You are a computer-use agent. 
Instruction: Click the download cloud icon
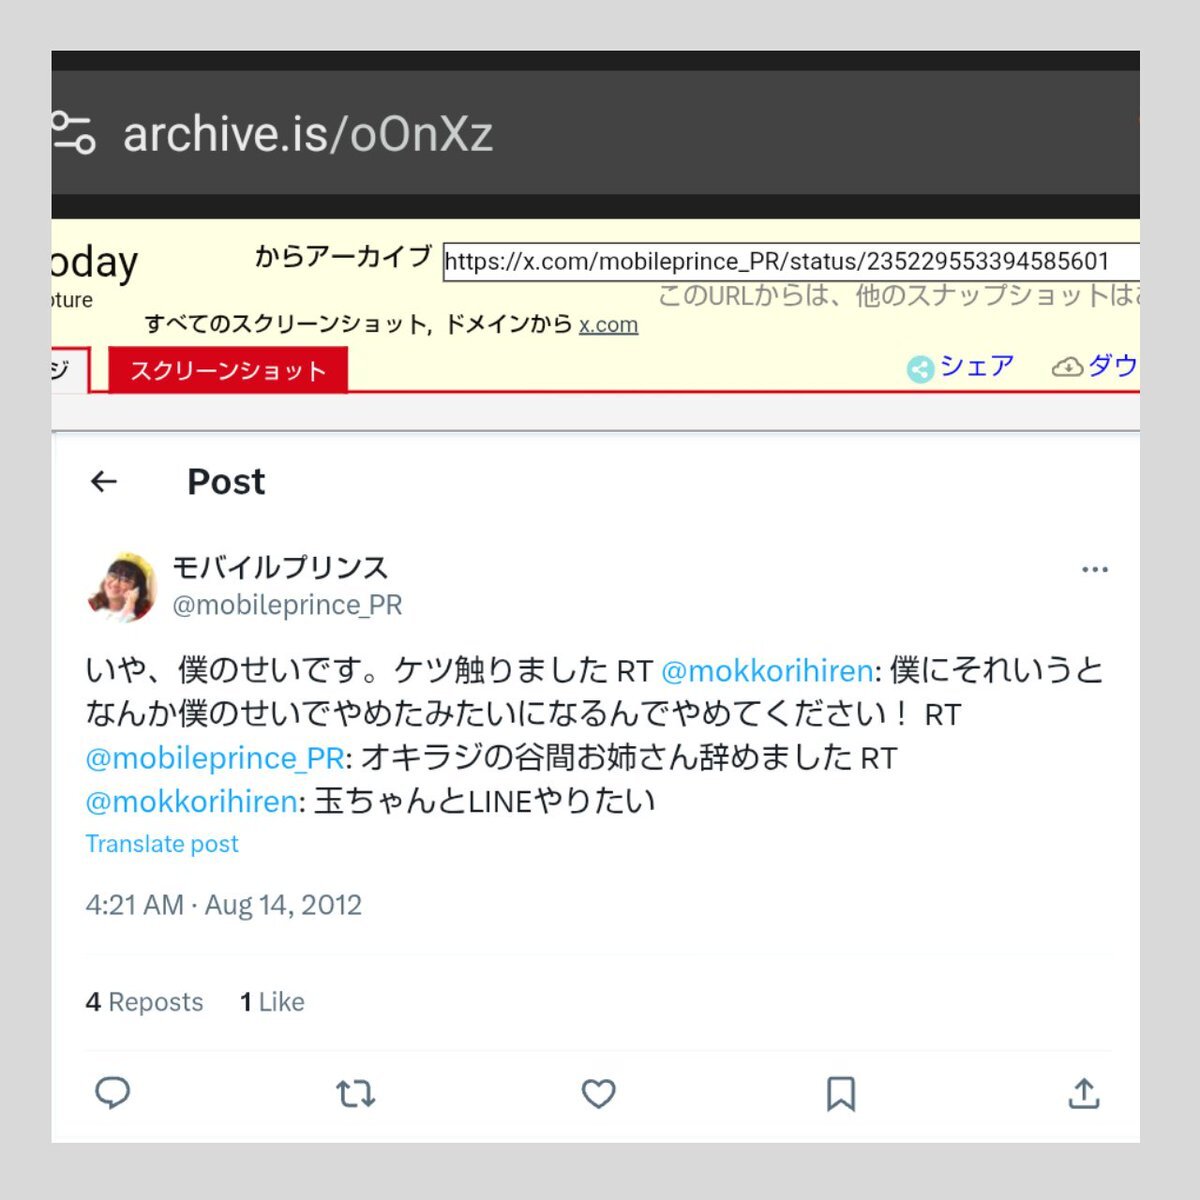(x=1067, y=367)
